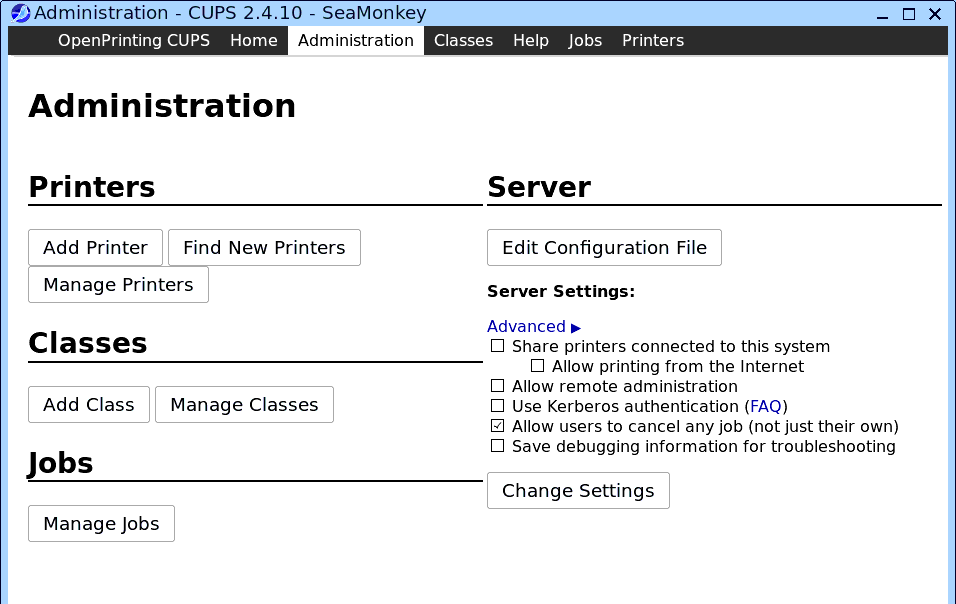The height and width of the screenshot is (604, 956).
Task: Uncheck Allow users to cancel any job
Action: [x=498, y=425]
